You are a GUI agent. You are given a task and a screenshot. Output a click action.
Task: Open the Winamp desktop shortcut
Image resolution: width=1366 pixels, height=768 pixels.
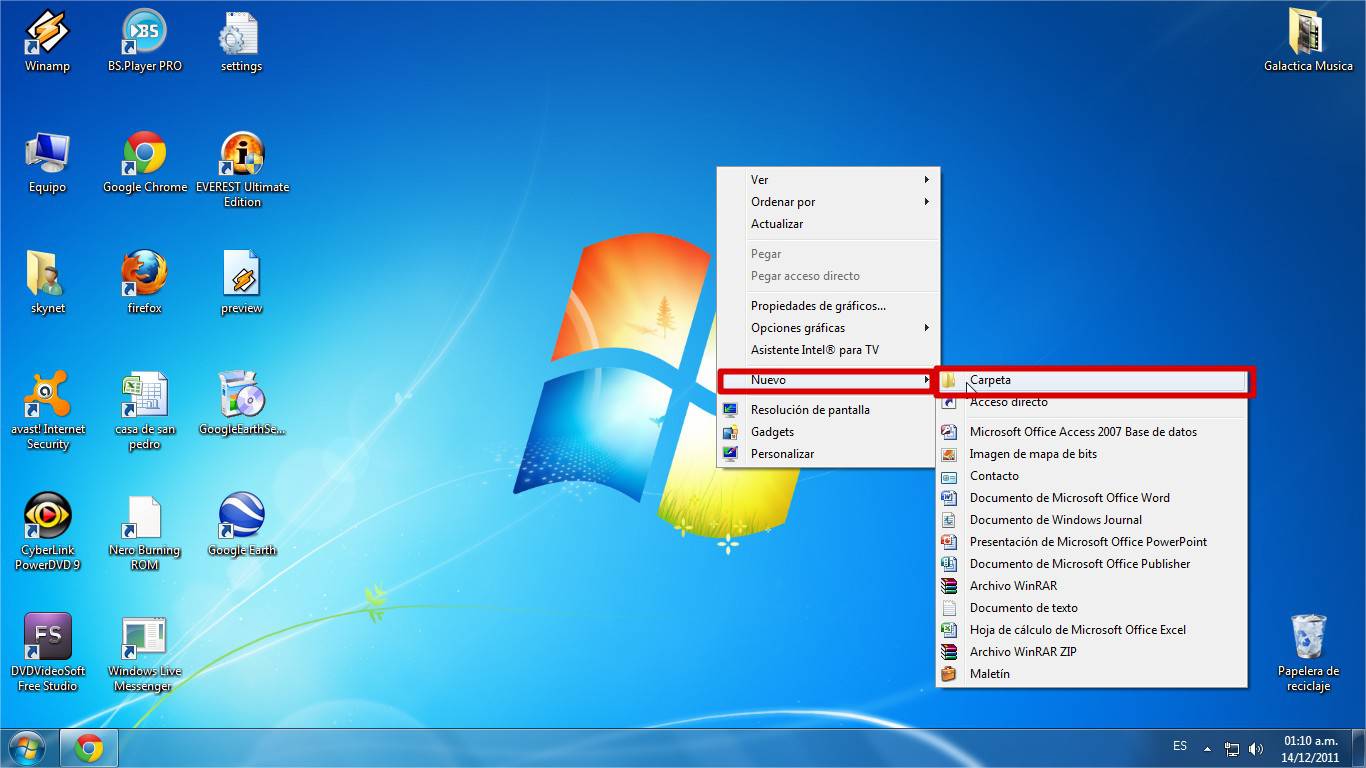(x=47, y=34)
